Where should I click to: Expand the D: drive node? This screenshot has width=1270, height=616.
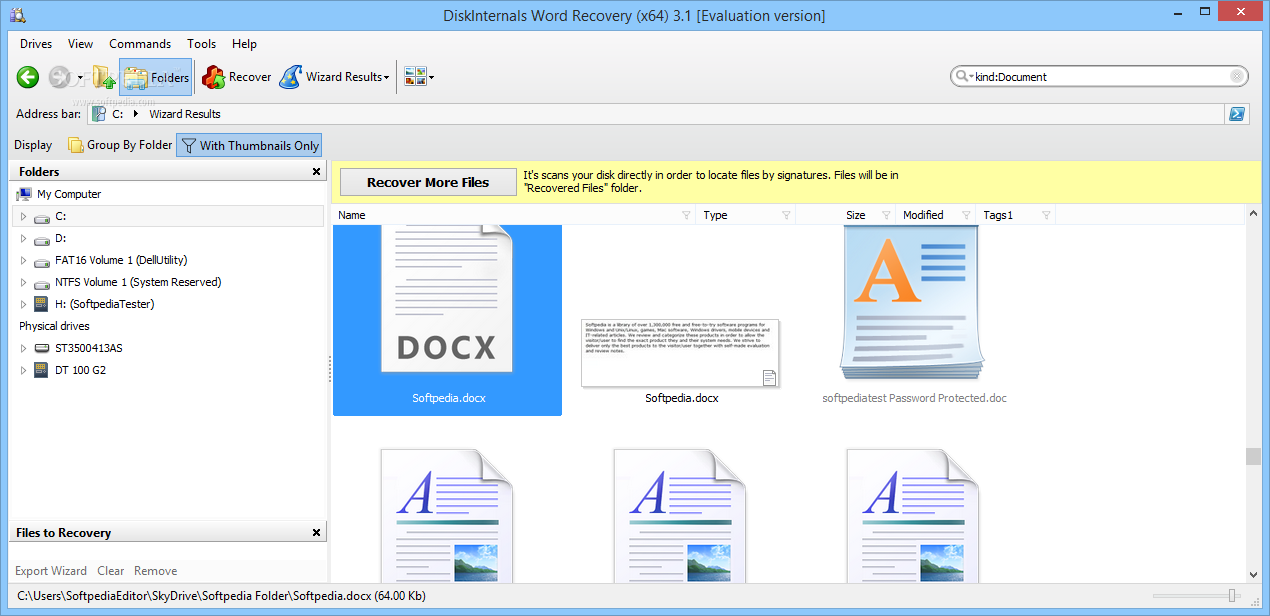24,238
